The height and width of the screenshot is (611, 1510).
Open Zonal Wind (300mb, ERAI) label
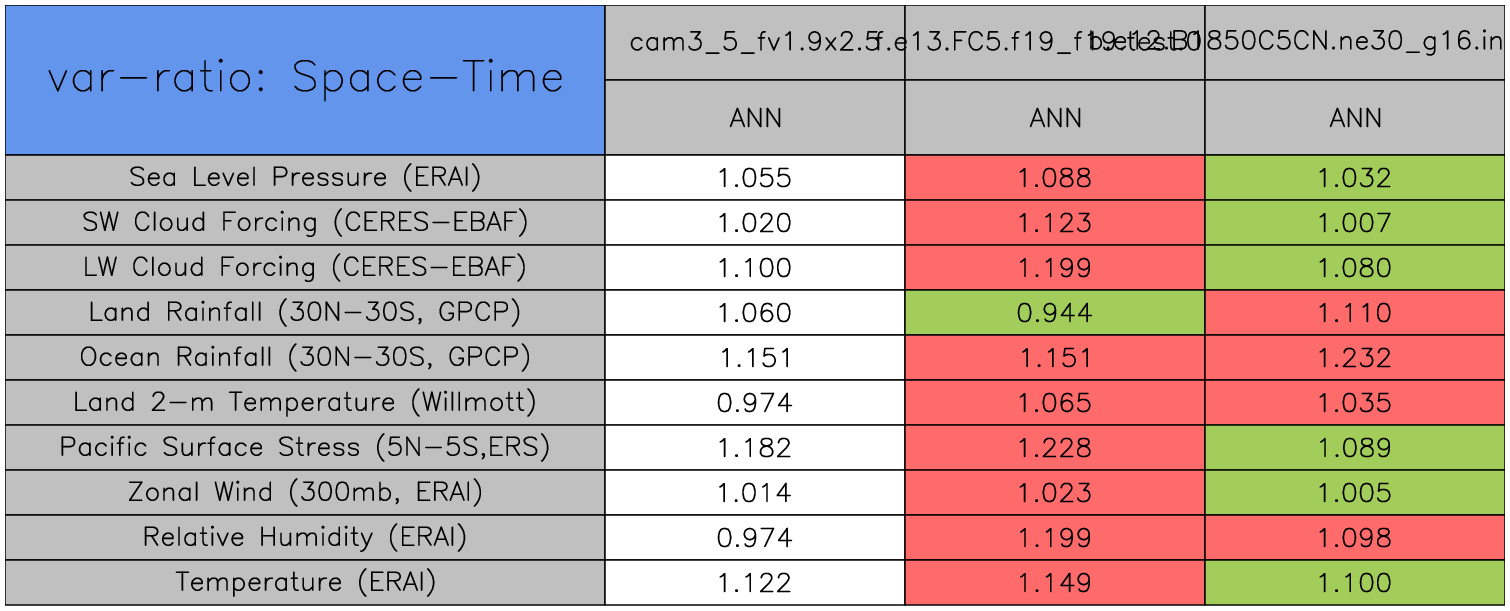coord(305,493)
